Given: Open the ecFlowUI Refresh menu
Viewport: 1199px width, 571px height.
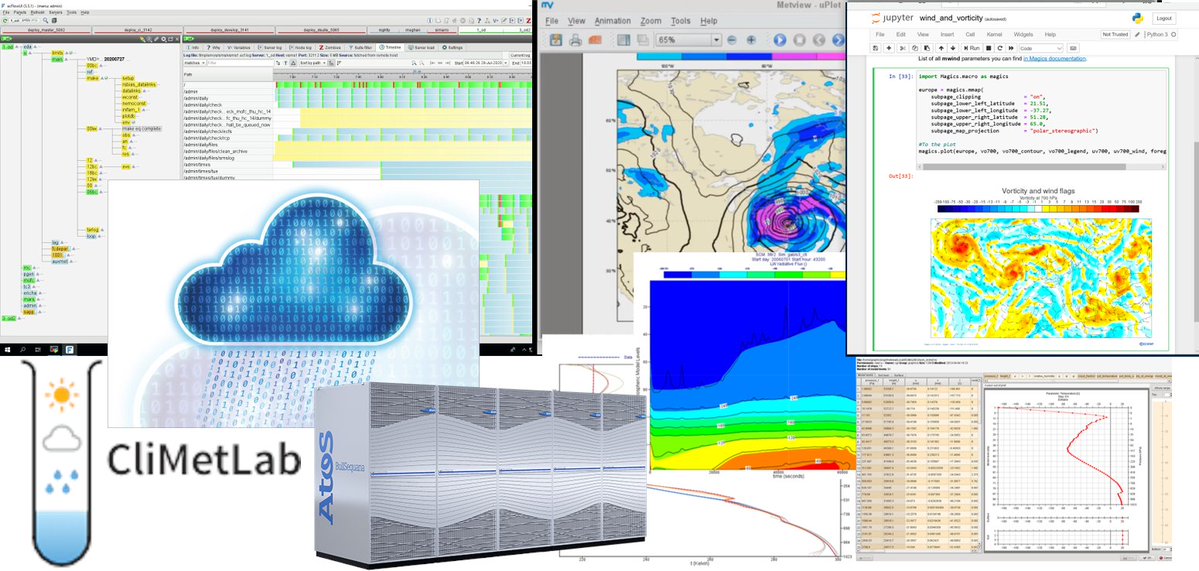Looking at the screenshot, I should coord(37,12).
